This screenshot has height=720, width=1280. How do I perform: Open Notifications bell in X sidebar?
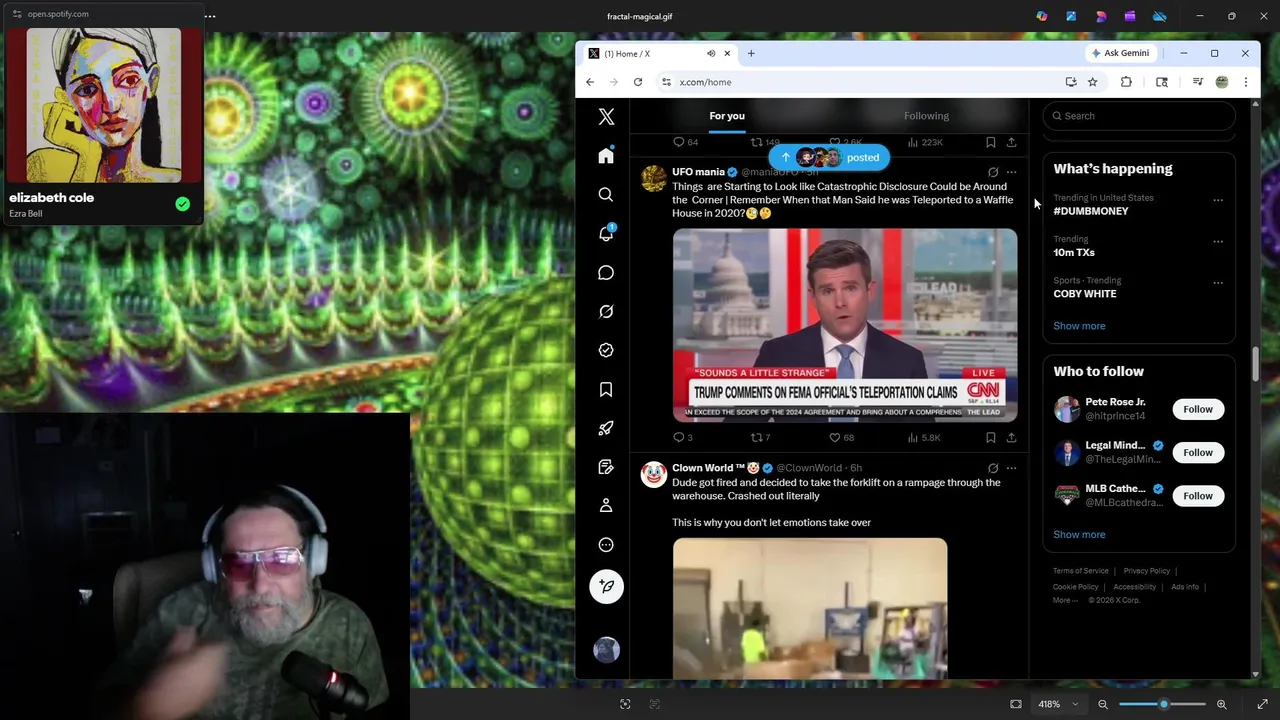click(606, 233)
